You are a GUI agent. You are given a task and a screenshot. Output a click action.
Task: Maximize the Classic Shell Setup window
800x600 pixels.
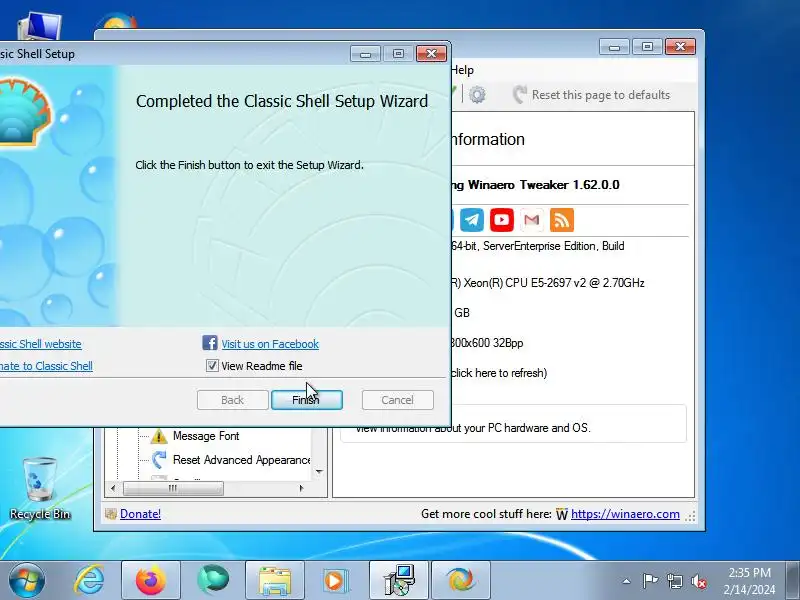click(398, 54)
